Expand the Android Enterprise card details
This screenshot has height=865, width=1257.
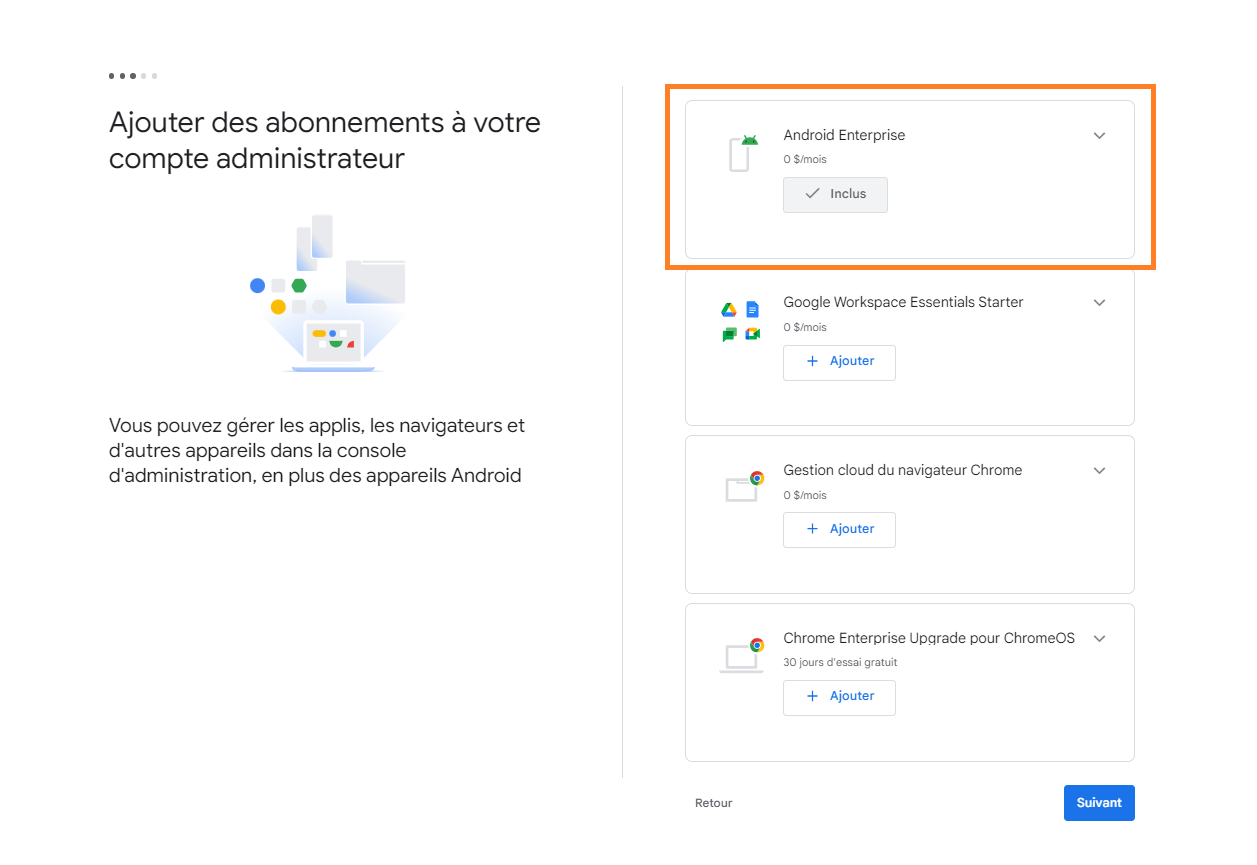tap(1100, 136)
